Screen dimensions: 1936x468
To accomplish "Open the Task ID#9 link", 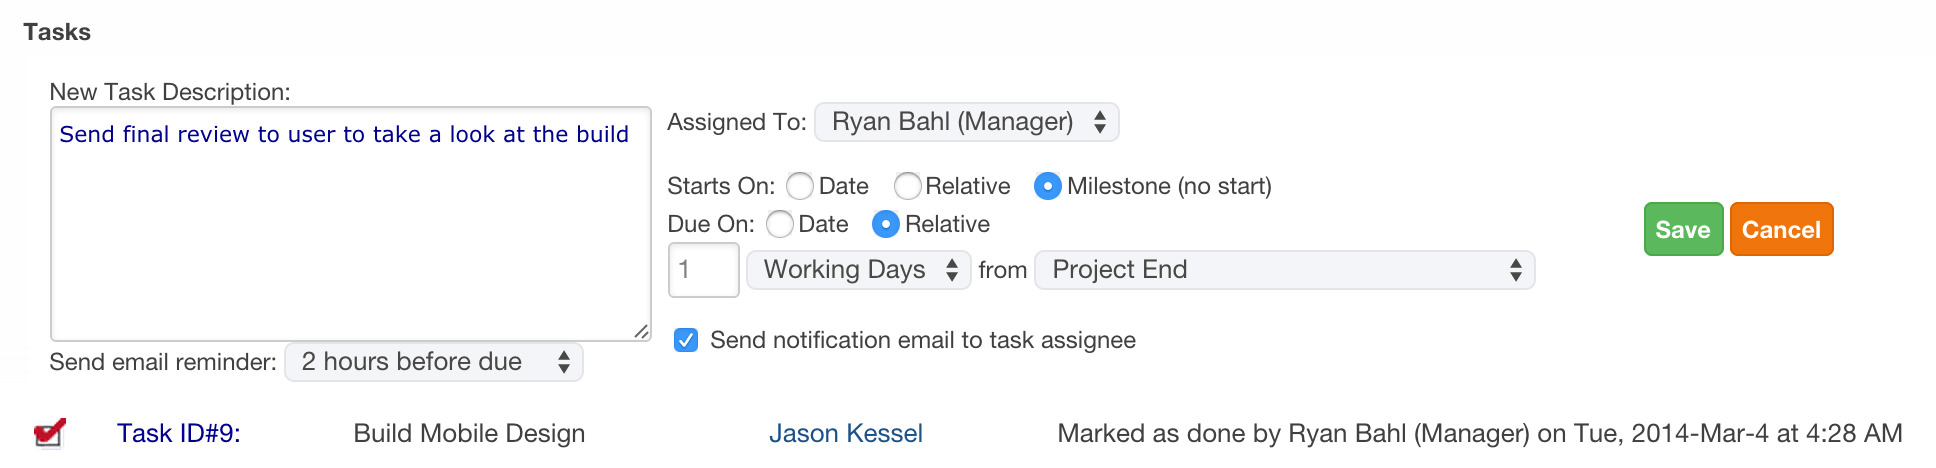I will (x=179, y=433).
